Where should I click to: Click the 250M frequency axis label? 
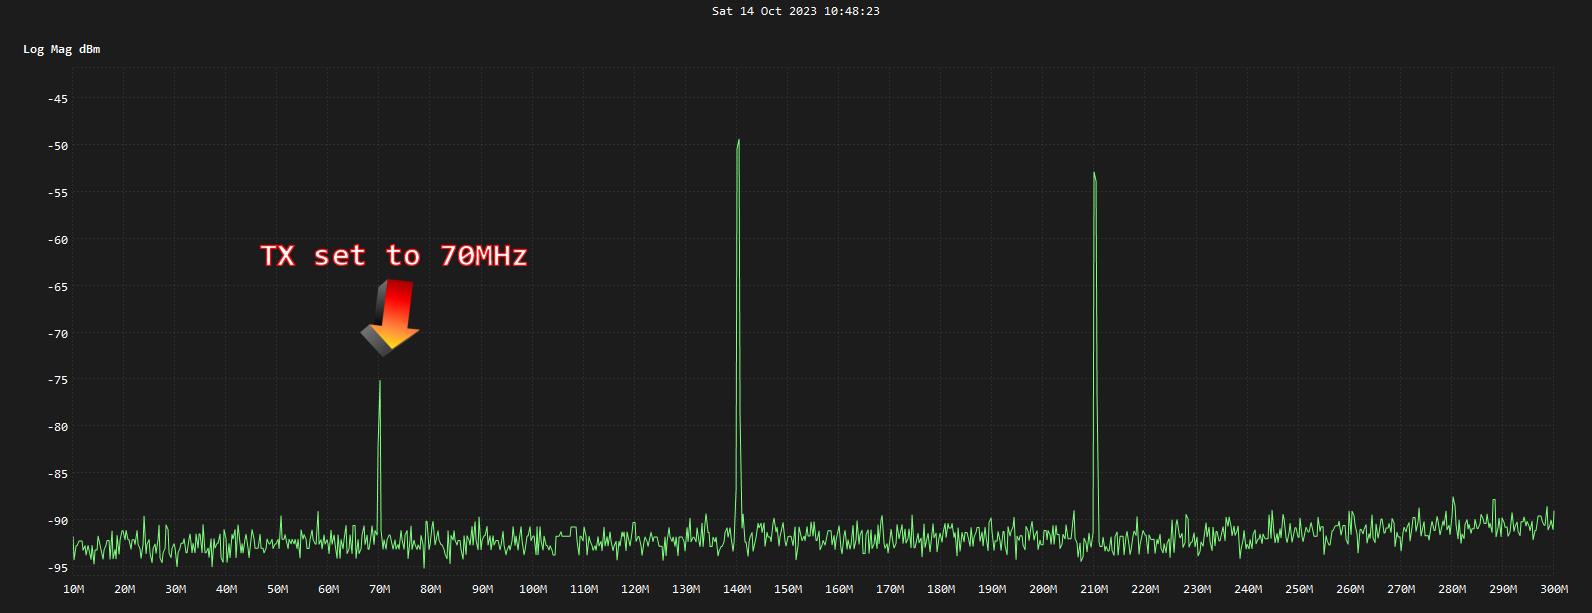tap(1299, 589)
